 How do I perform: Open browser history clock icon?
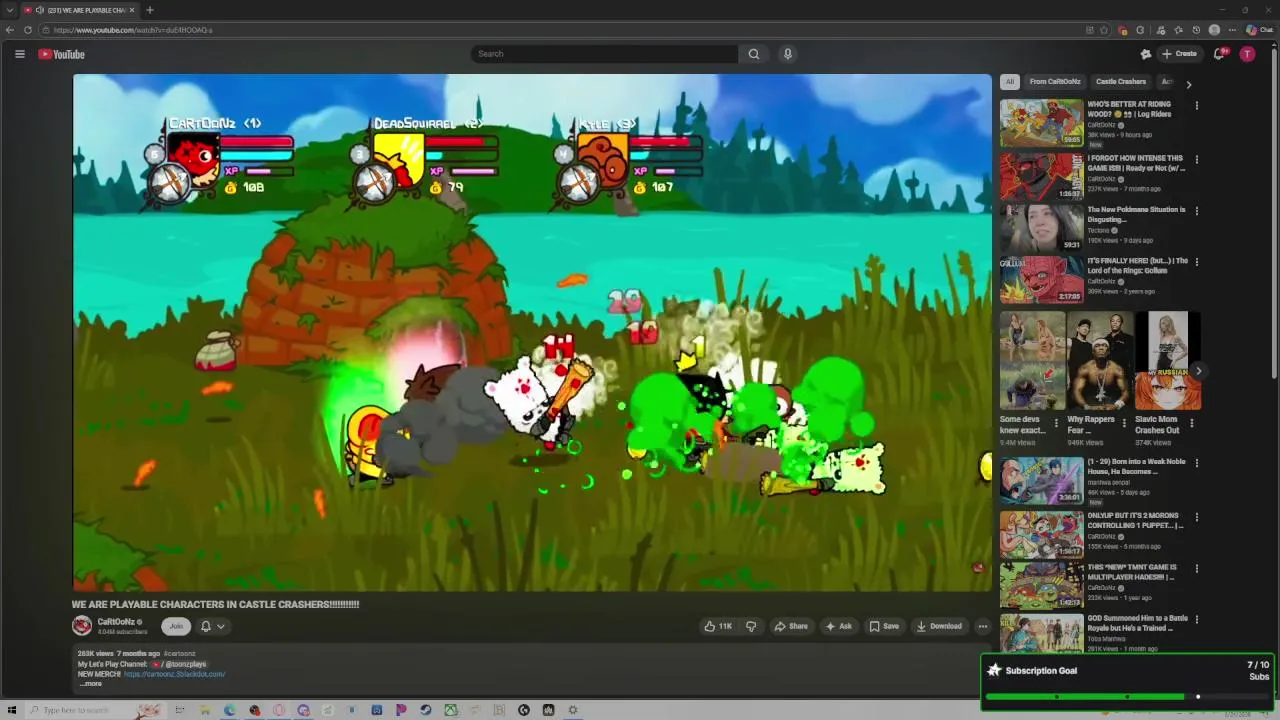(1196, 30)
